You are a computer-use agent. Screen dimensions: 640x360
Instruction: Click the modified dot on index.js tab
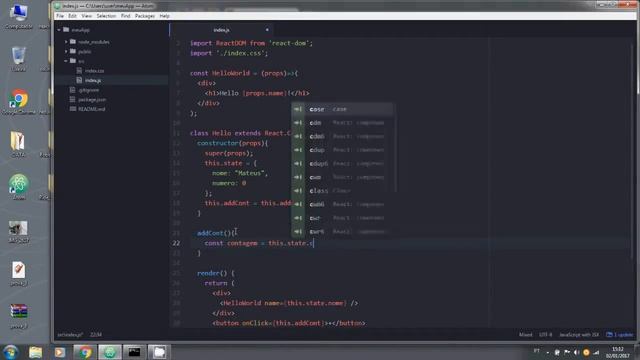(267, 30)
